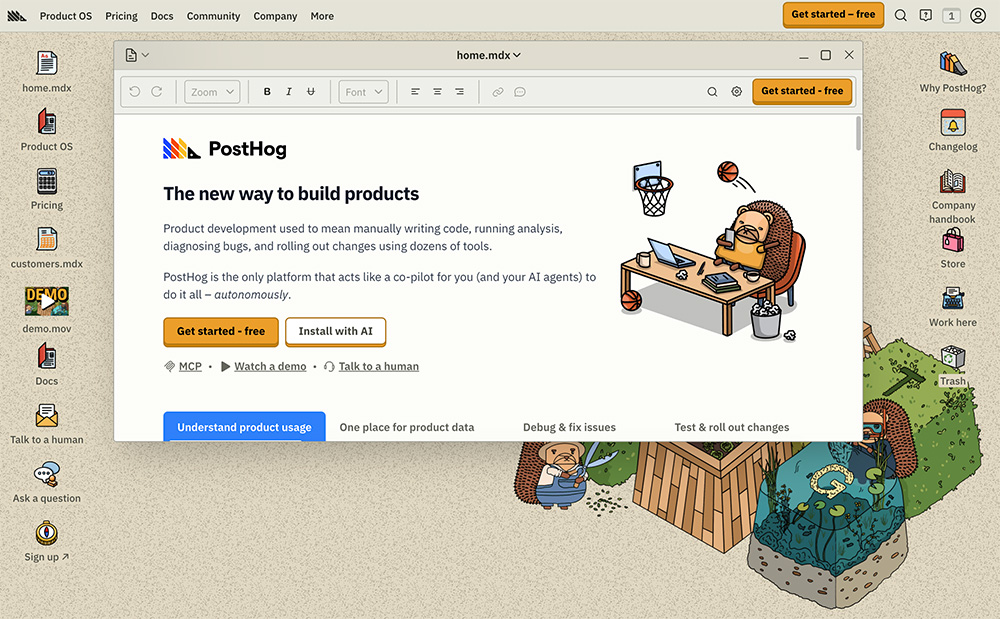Open the active windows counter button
The width and height of the screenshot is (1000, 619).
click(952, 15)
